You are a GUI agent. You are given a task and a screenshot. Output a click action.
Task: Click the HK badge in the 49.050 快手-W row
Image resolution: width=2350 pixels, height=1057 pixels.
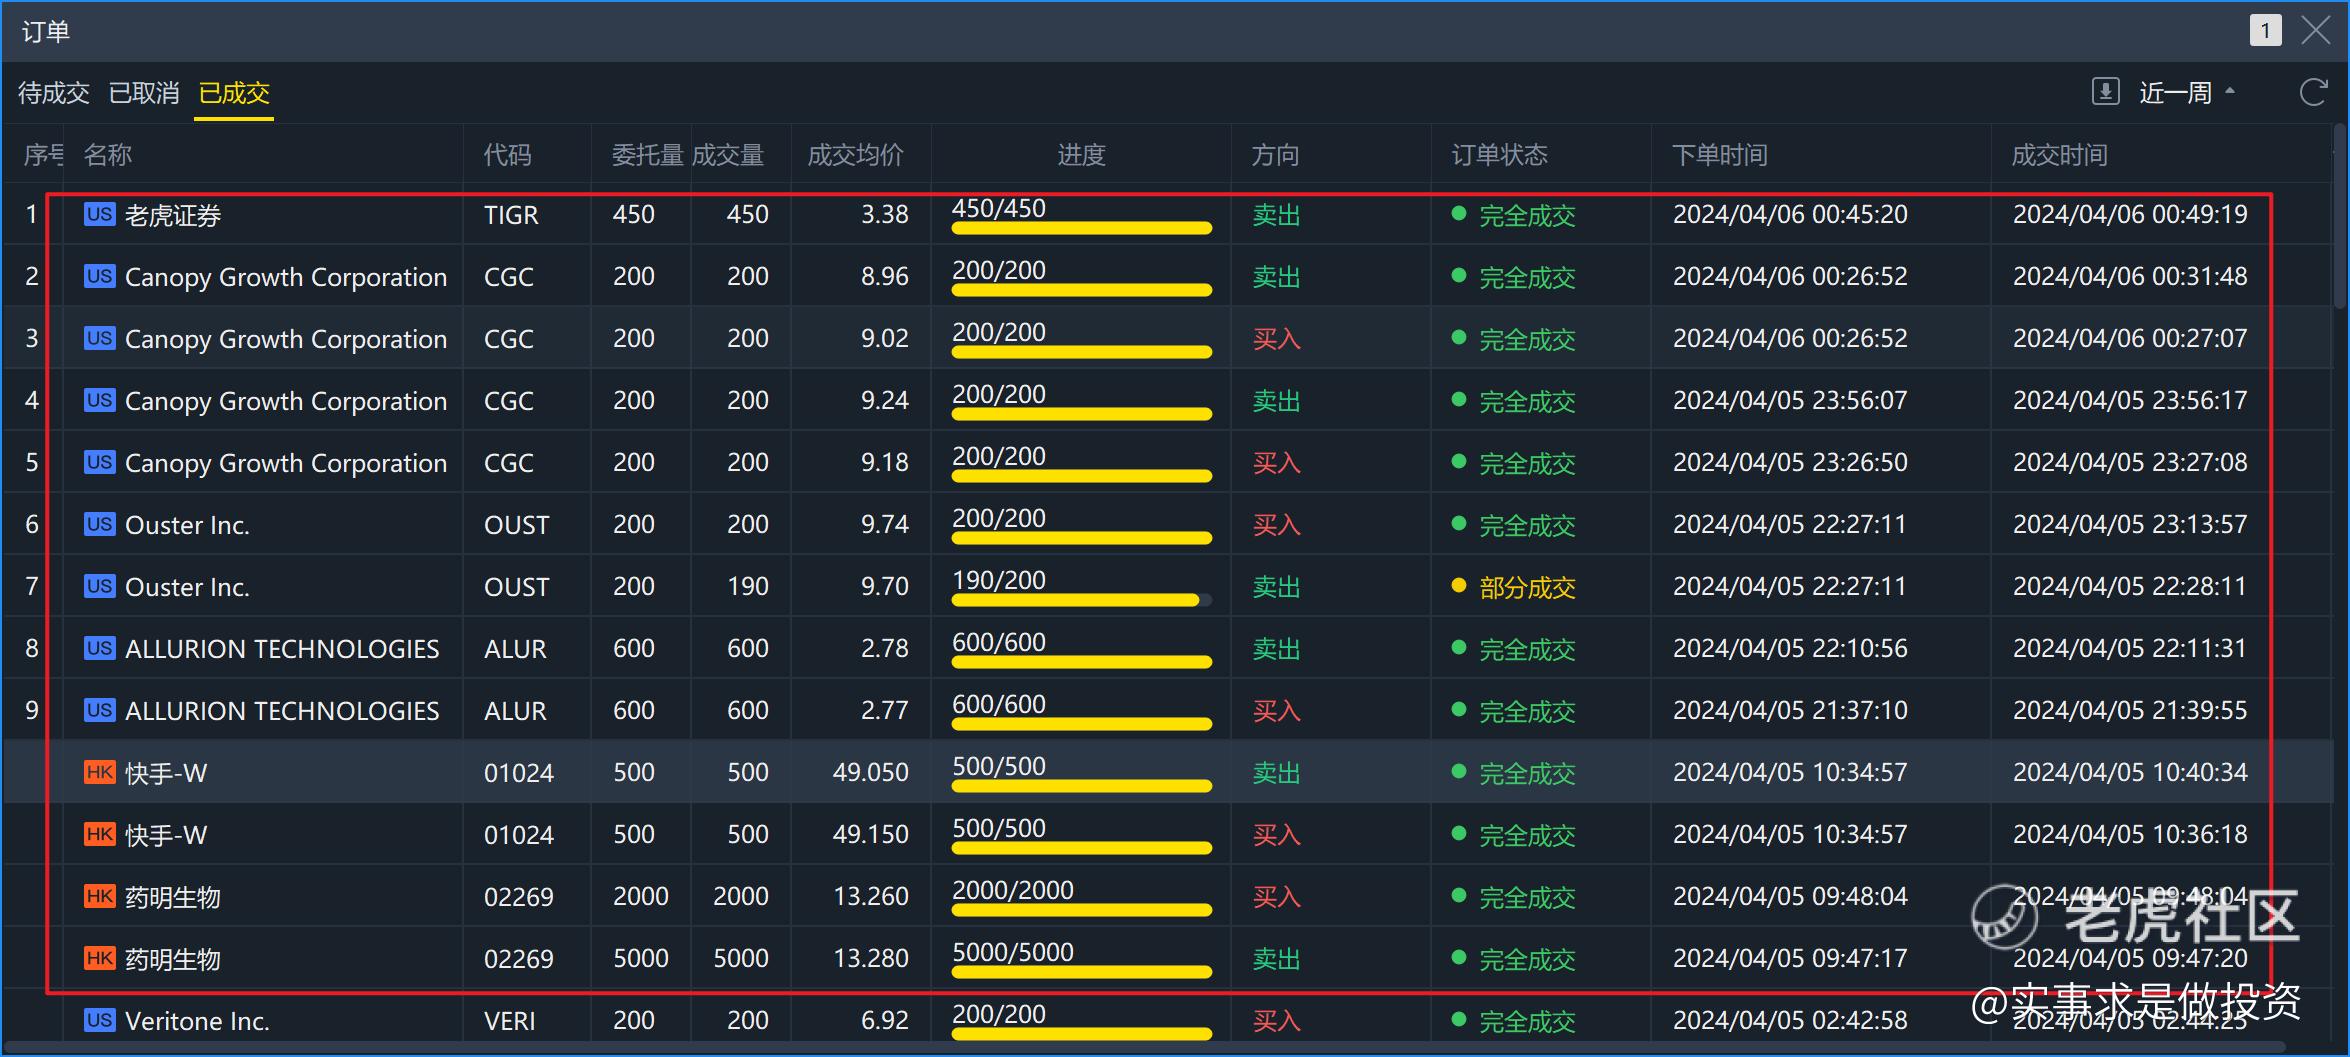pyautogui.click(x=100, y=772)
